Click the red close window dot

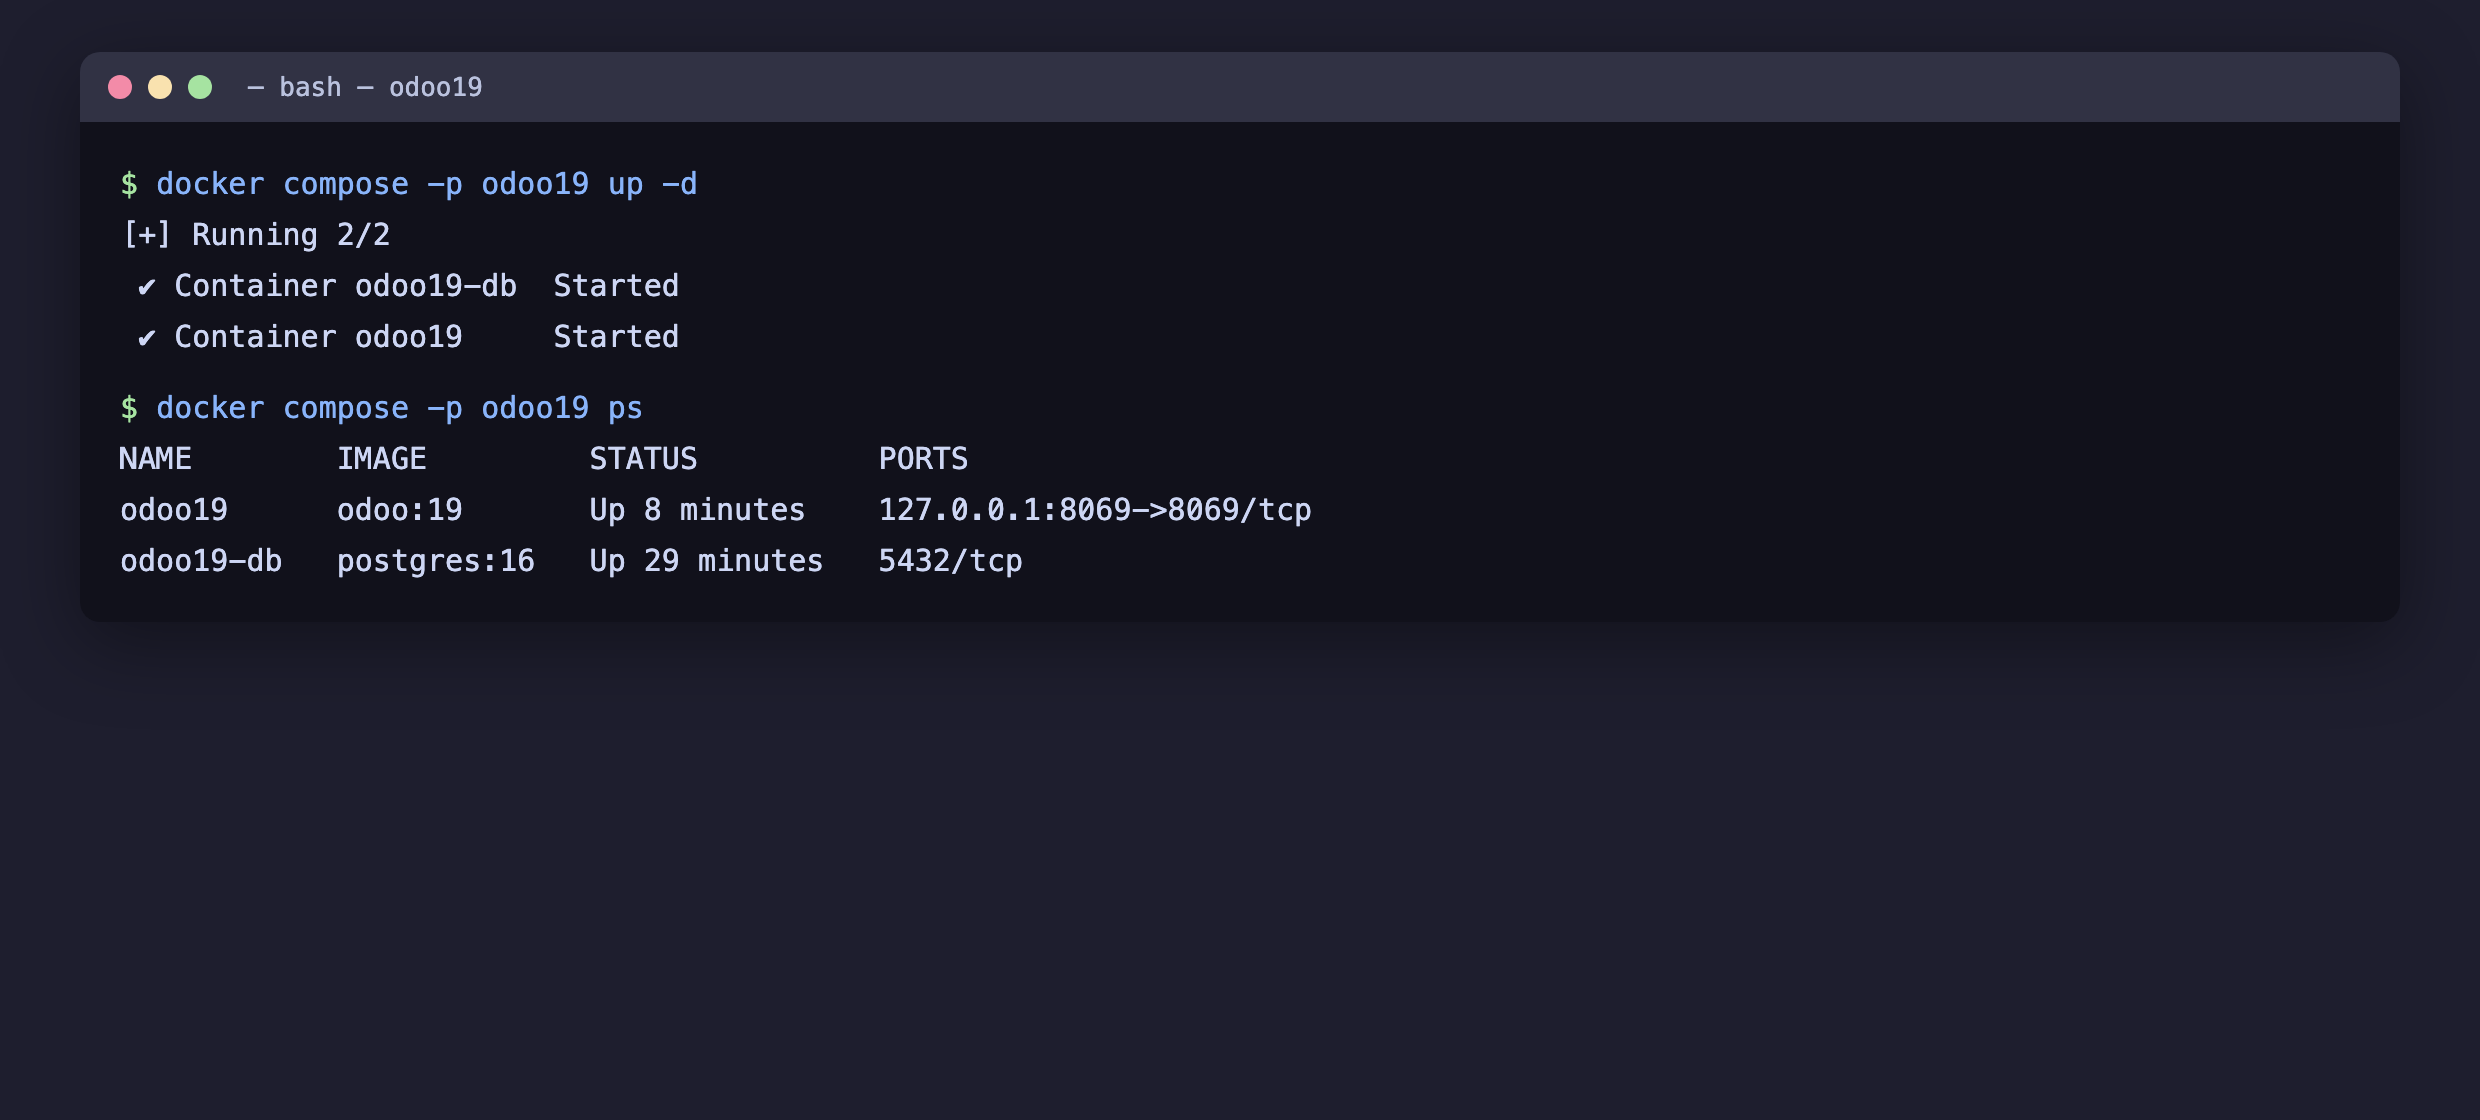point(120,87)
